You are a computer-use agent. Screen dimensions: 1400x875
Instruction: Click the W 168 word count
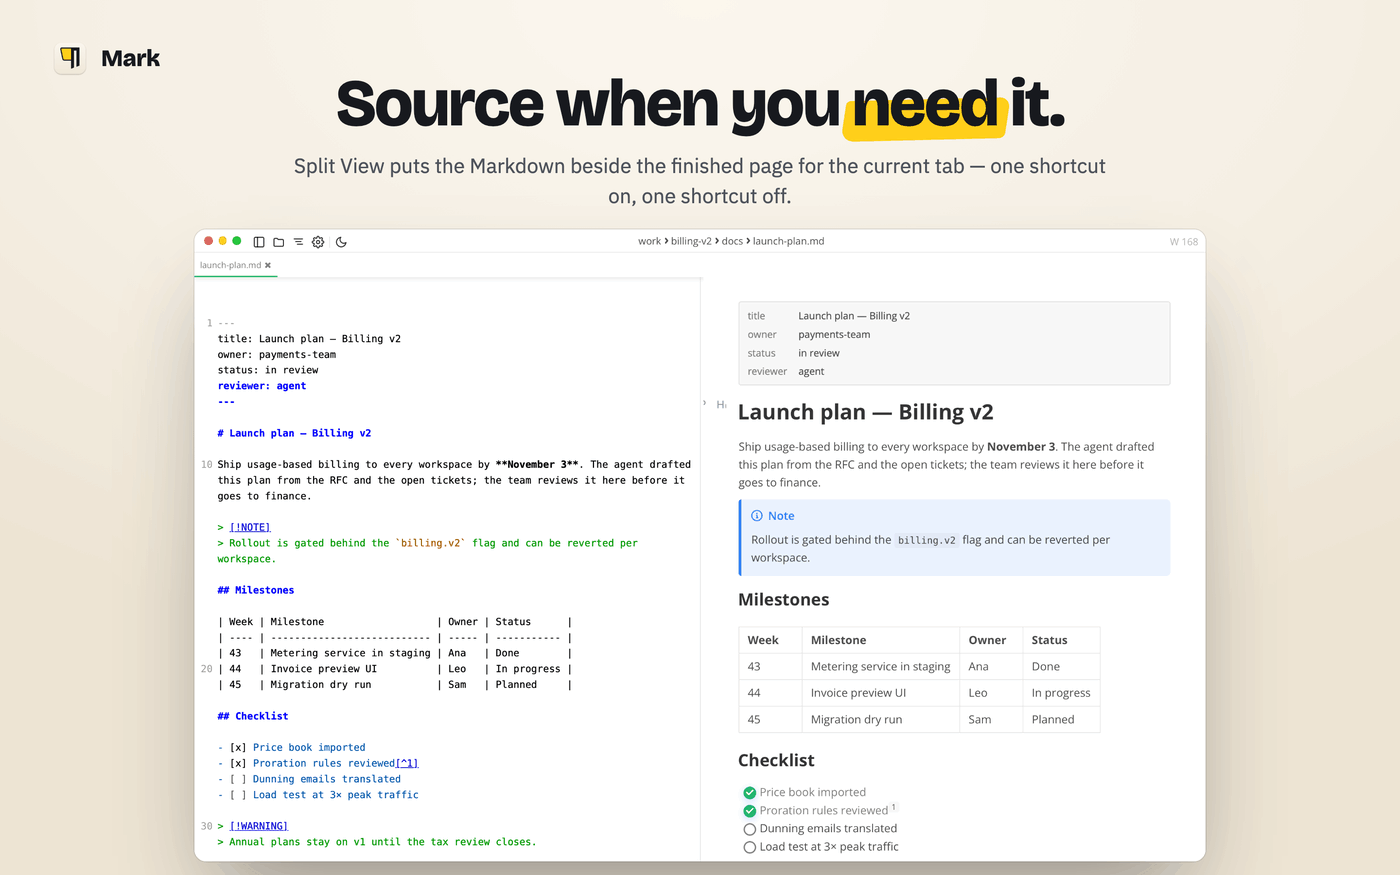coord(1184,242)
